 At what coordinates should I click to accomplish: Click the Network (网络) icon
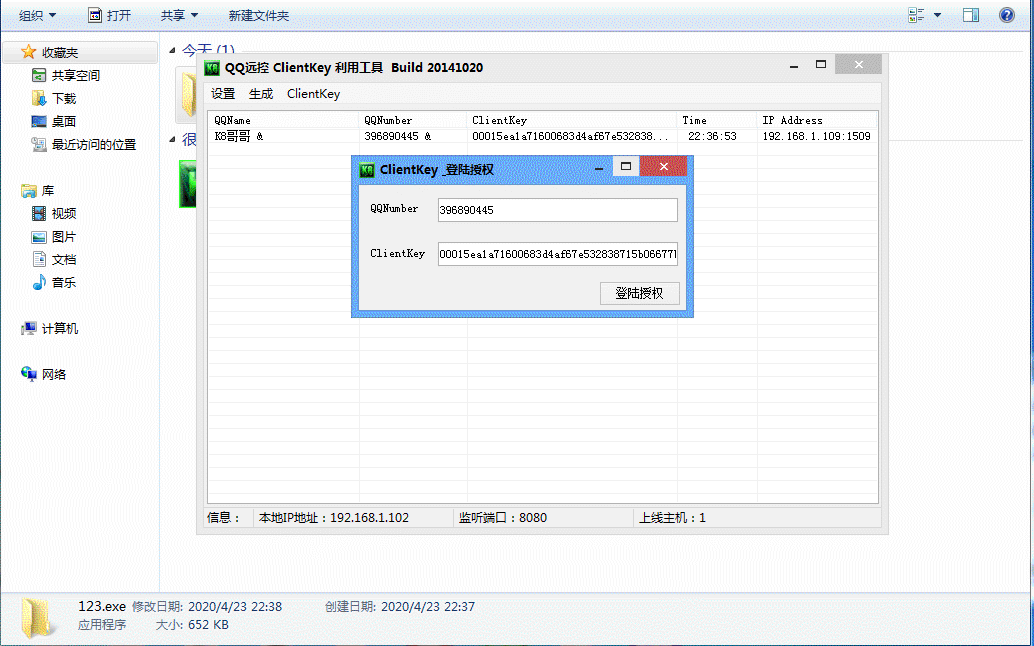[x=29, y=374]
